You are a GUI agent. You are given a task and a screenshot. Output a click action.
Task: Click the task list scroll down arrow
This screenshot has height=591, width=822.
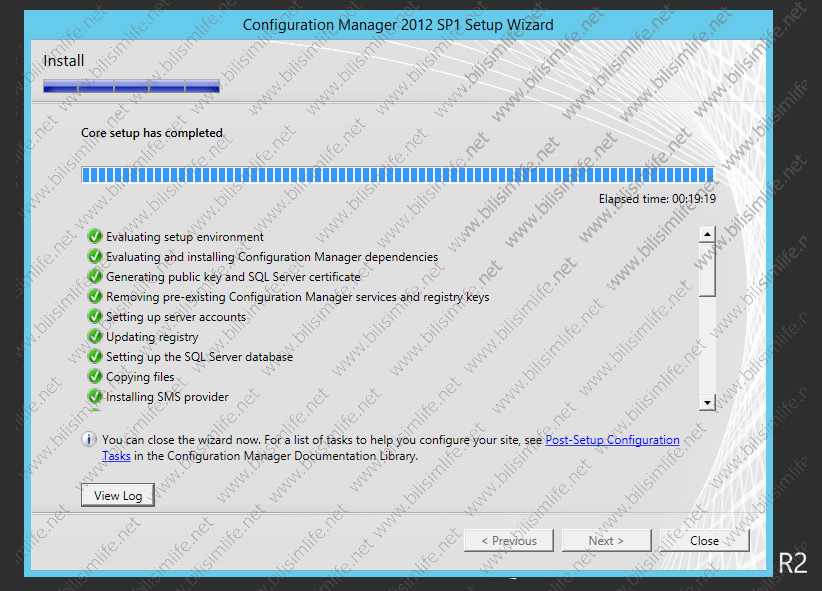707,402
